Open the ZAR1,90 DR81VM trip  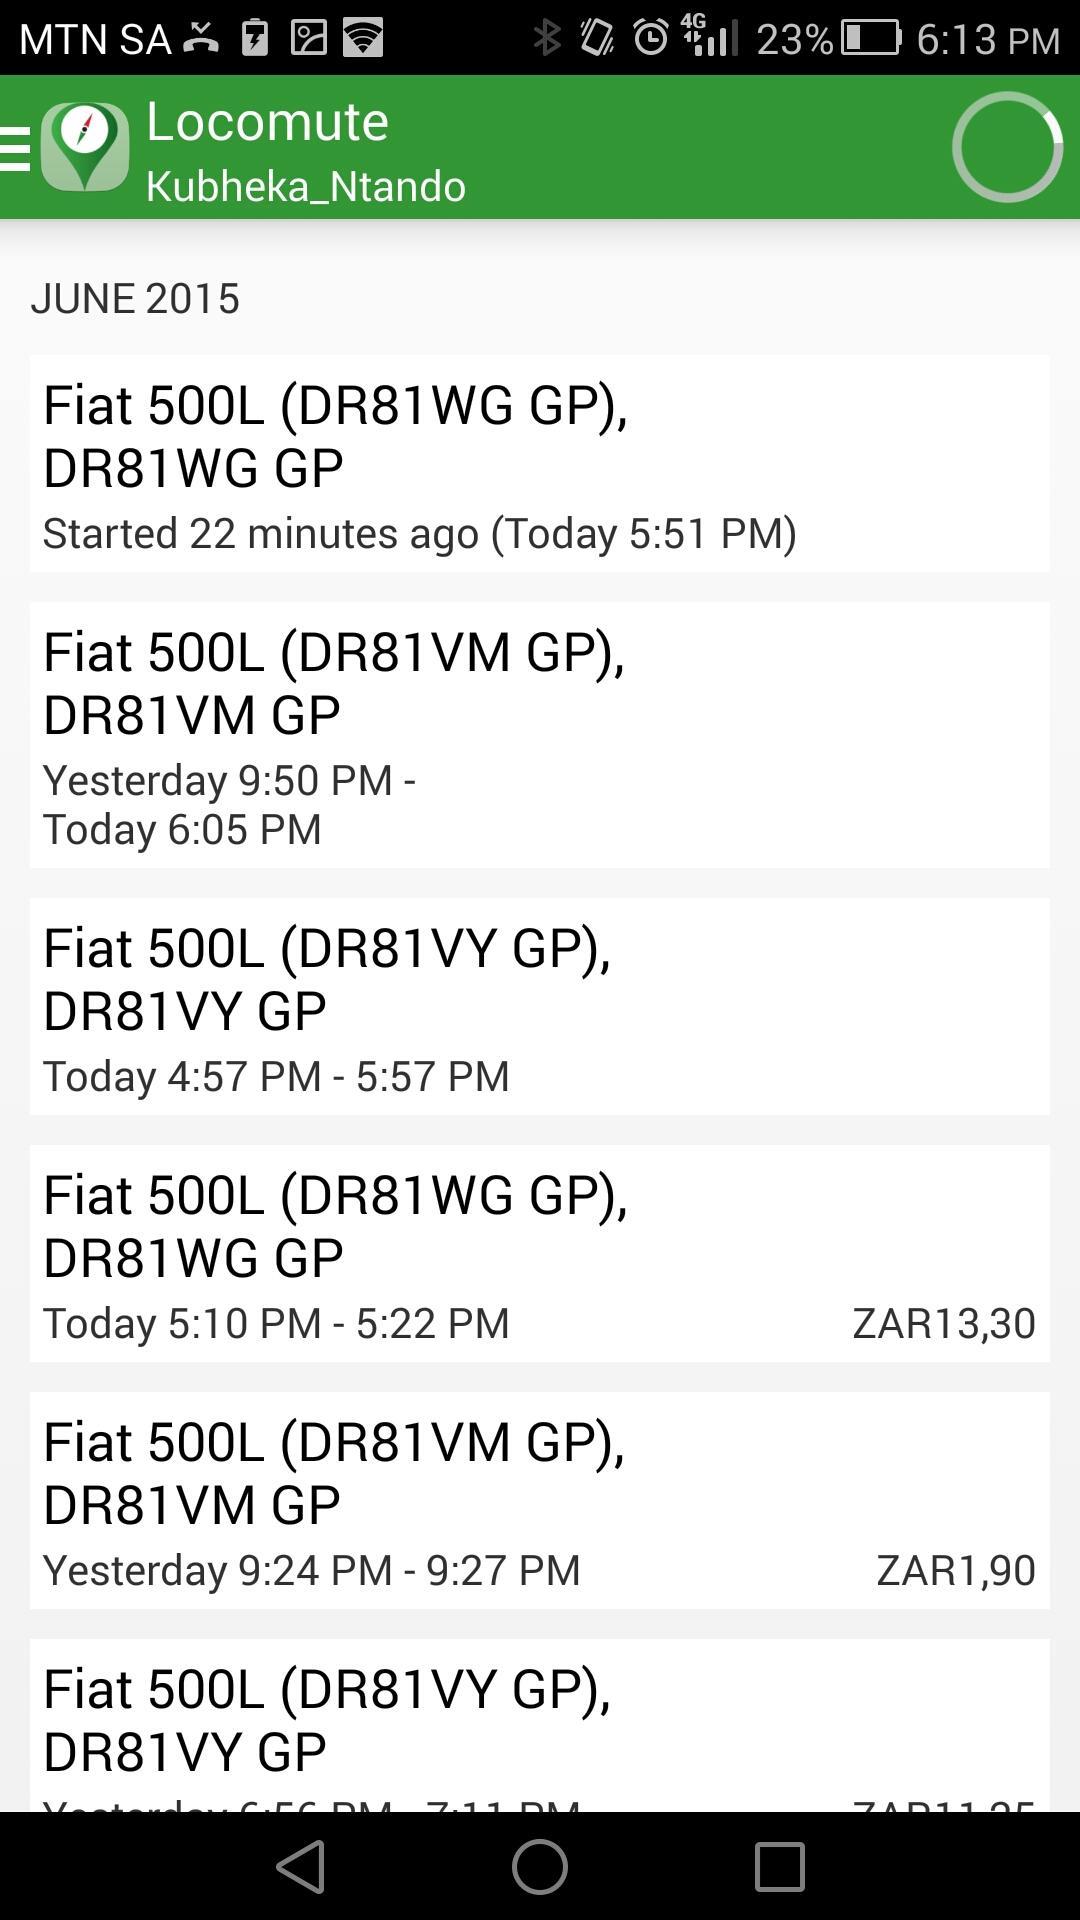point(540,1501)
